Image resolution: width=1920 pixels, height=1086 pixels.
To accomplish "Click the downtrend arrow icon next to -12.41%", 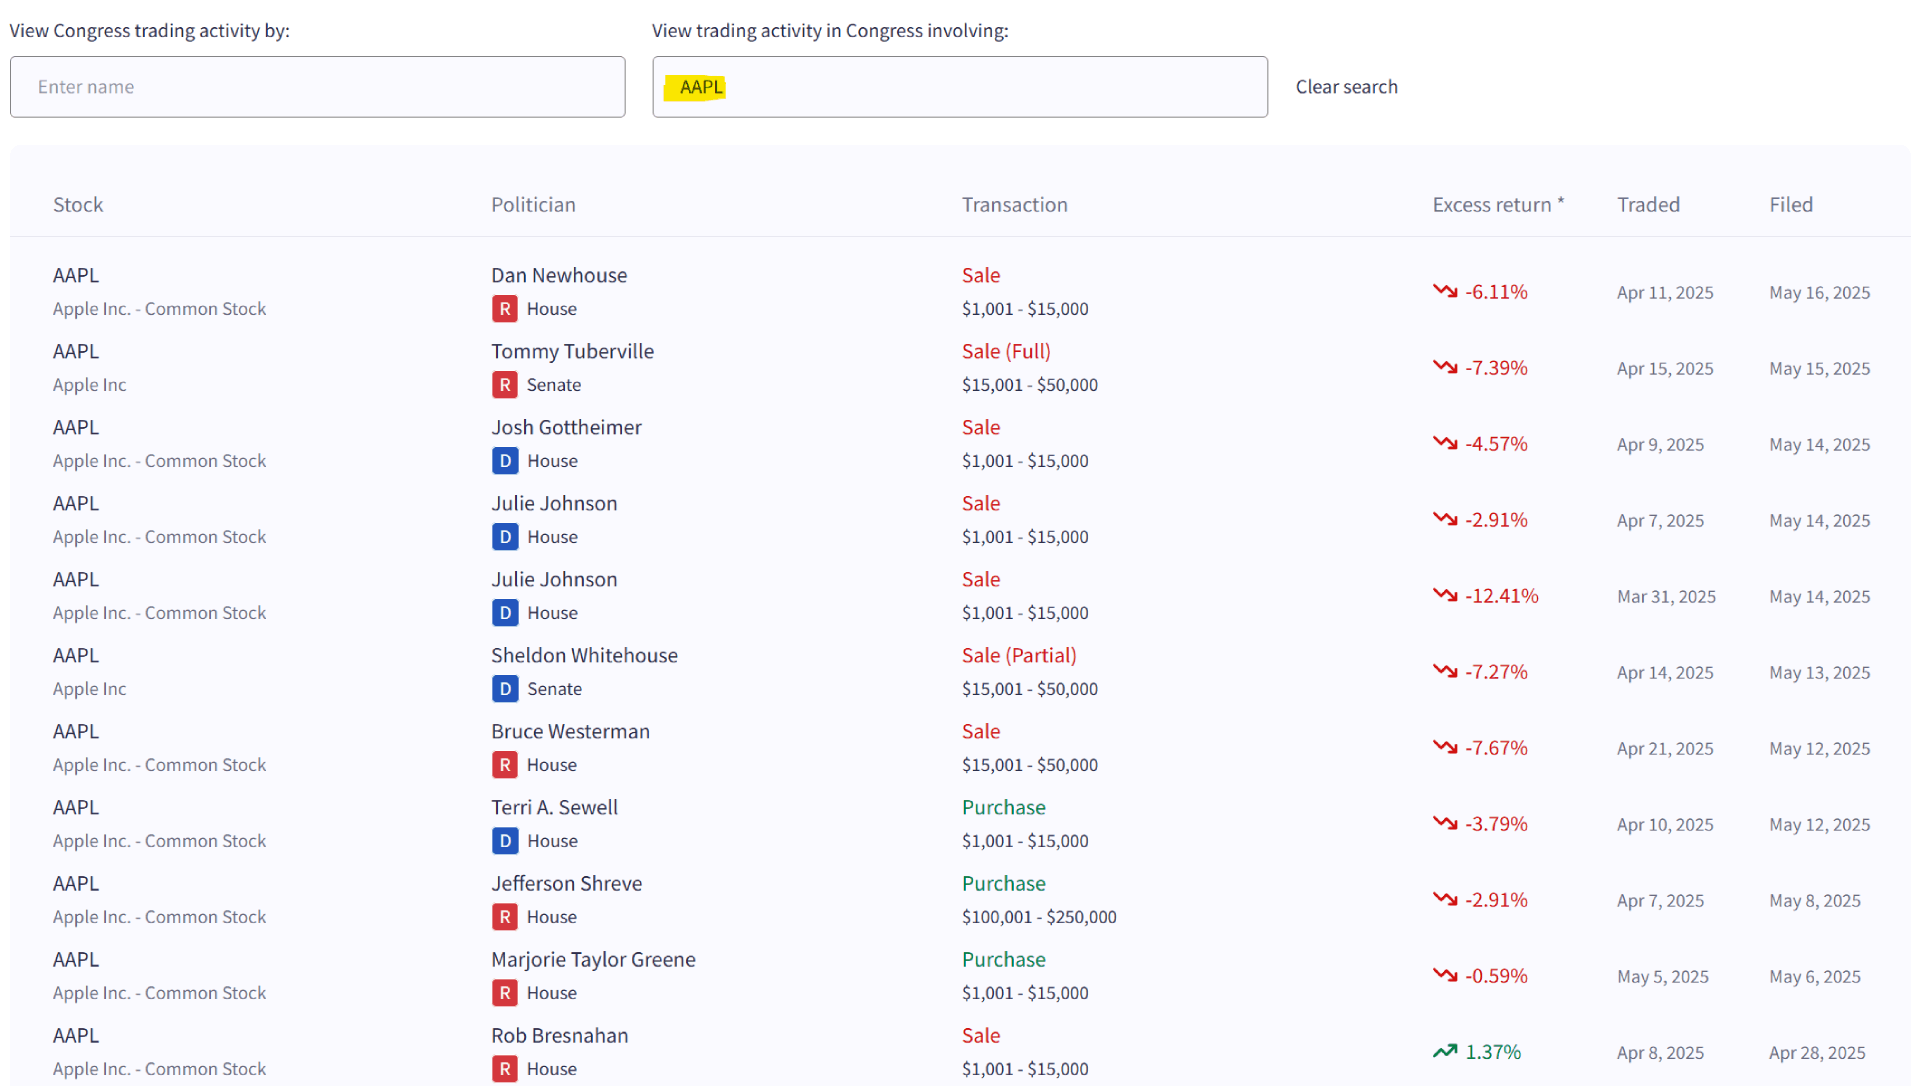I will click(x=1445, y=595).
